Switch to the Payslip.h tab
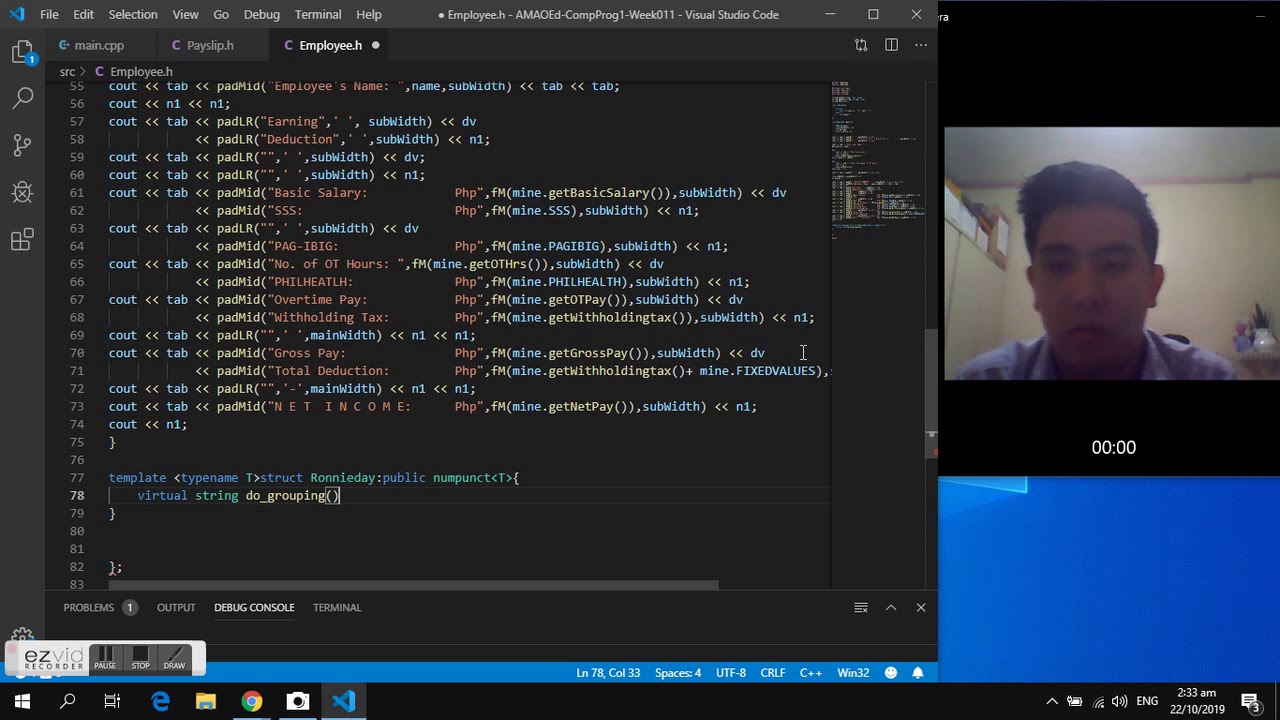 pyautogui.click(x=210, y=45)
